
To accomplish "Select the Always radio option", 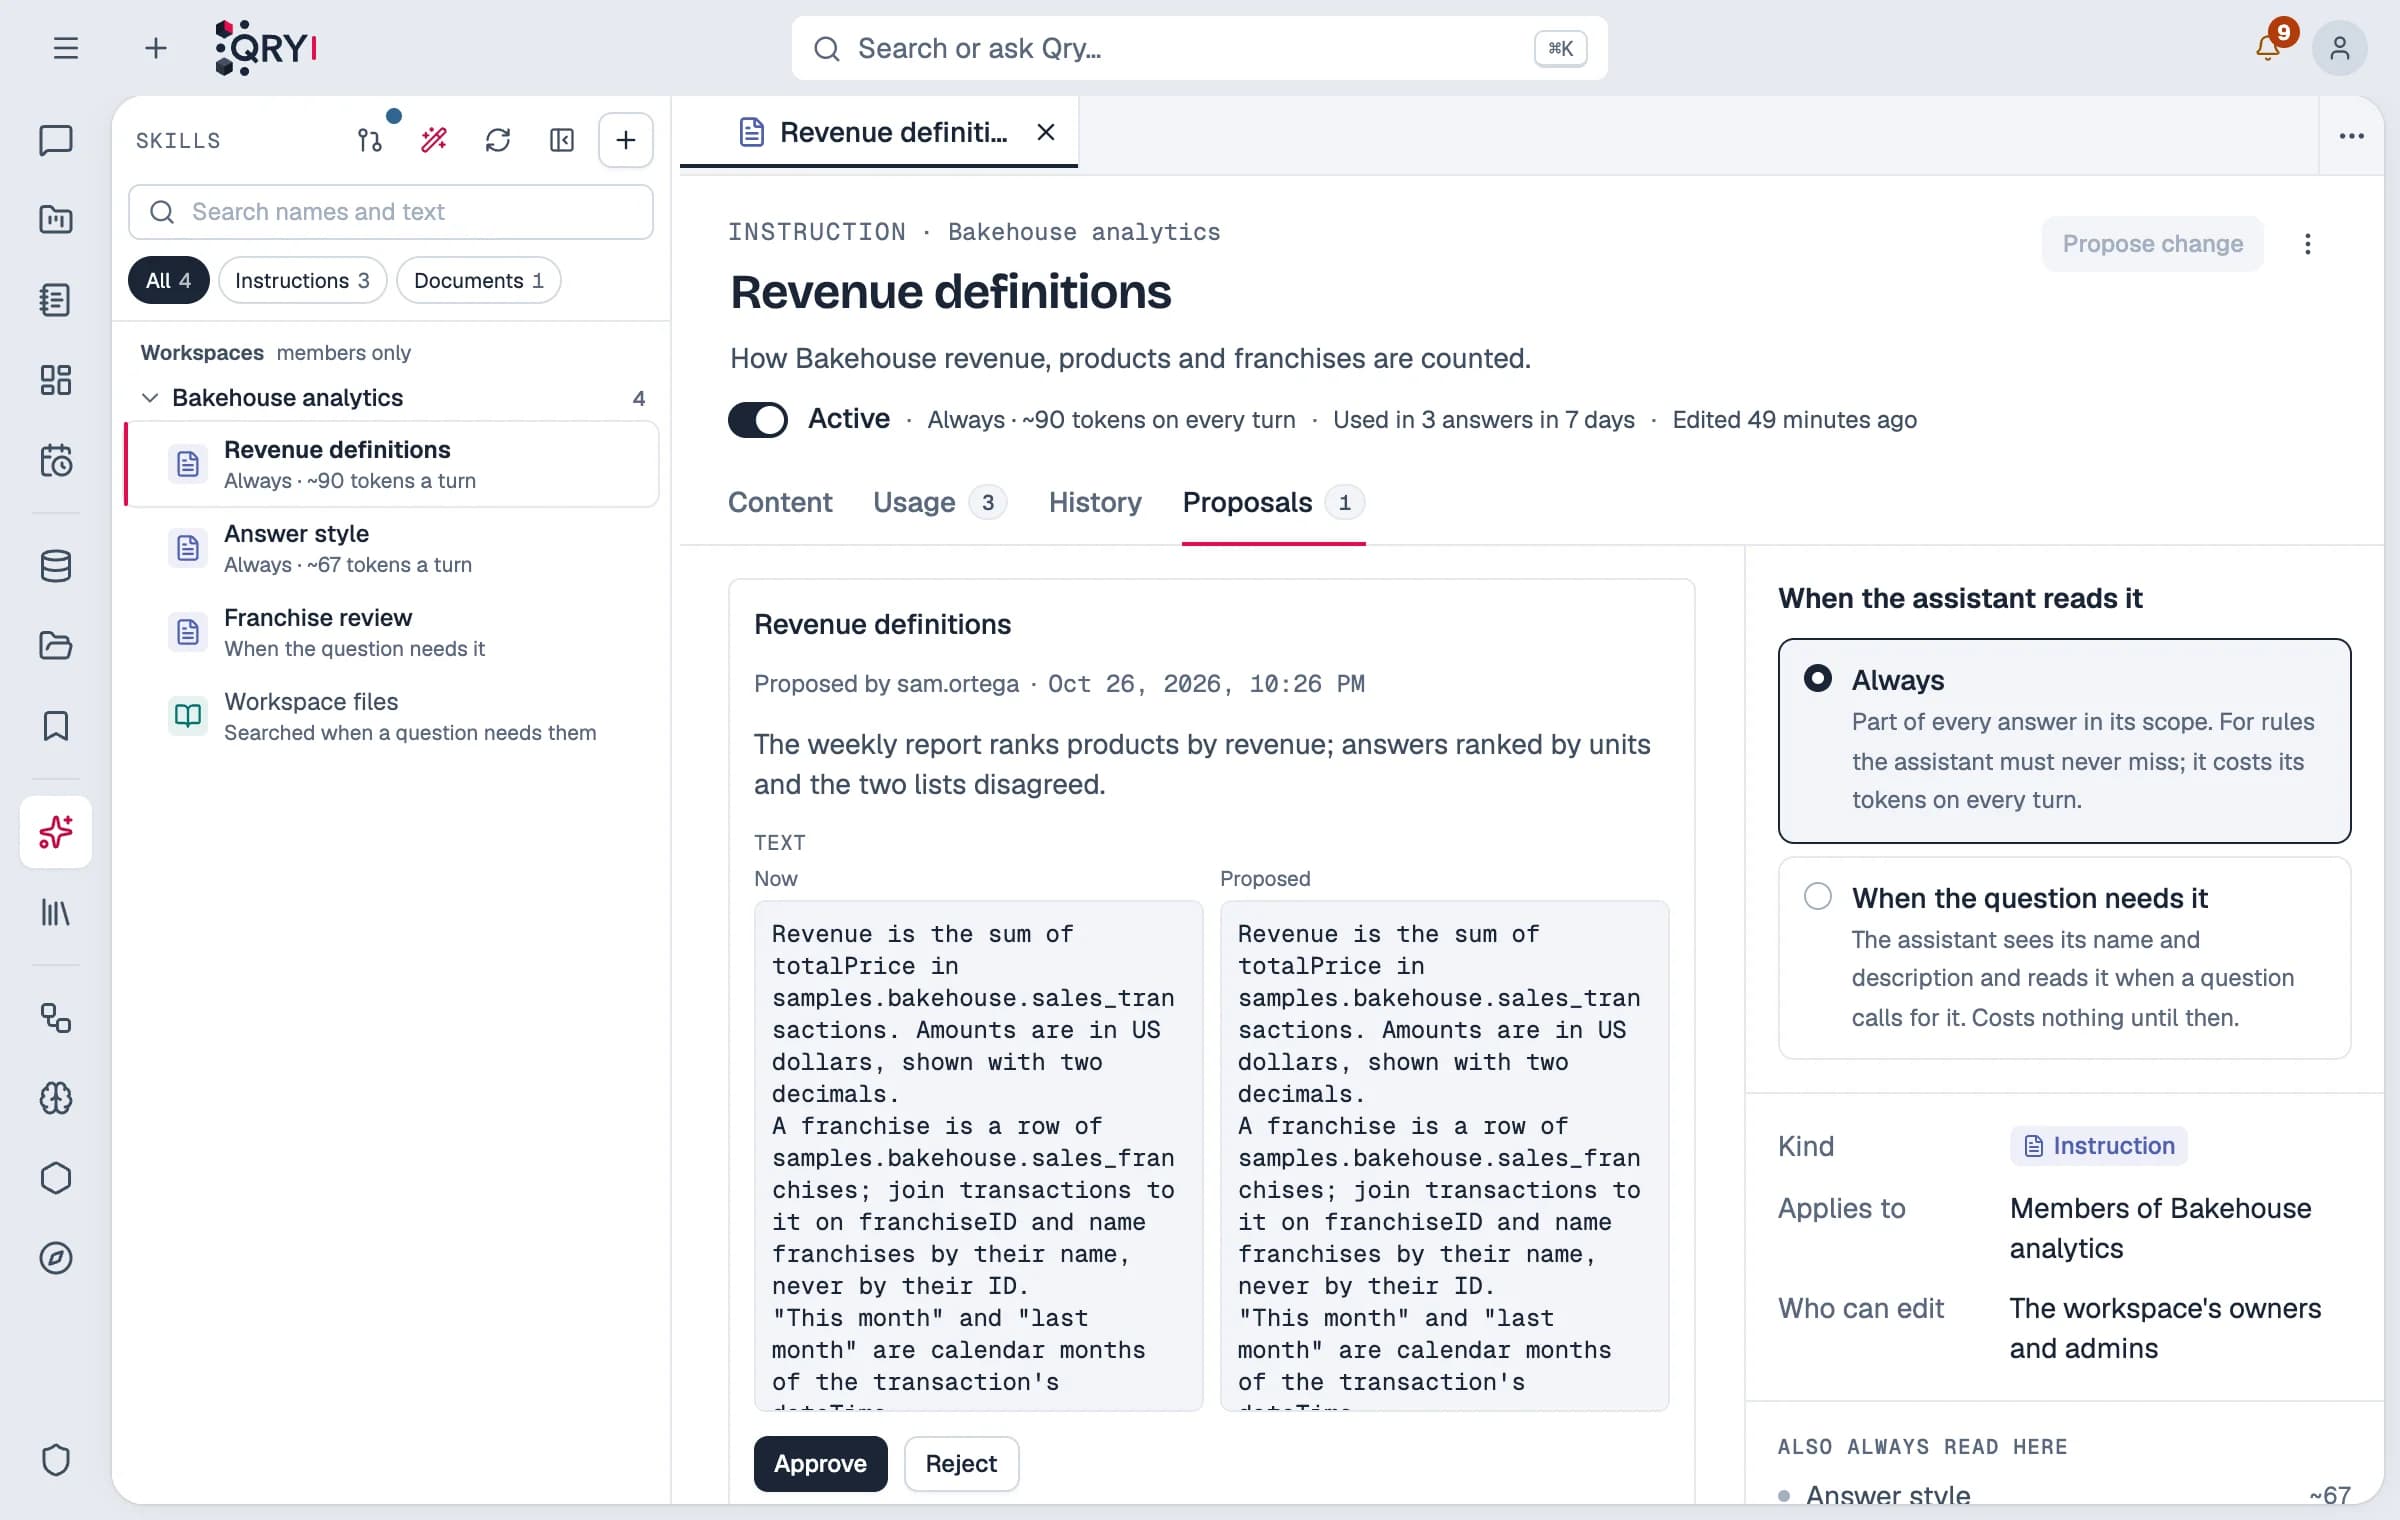I will 2065,741.
